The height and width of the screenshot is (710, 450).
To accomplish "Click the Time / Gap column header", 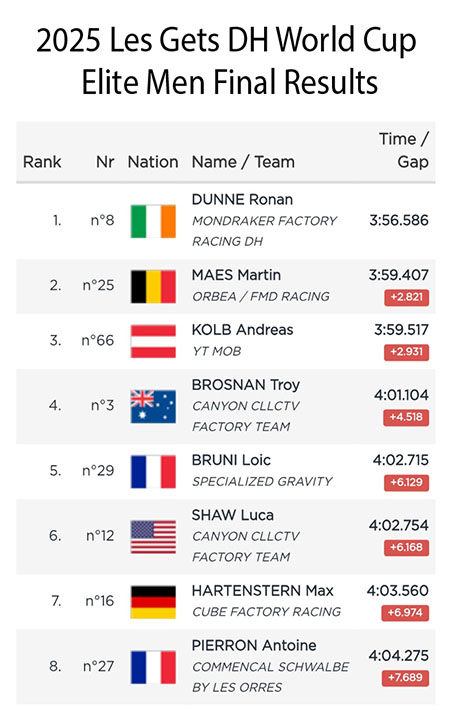I will point(404,150).
